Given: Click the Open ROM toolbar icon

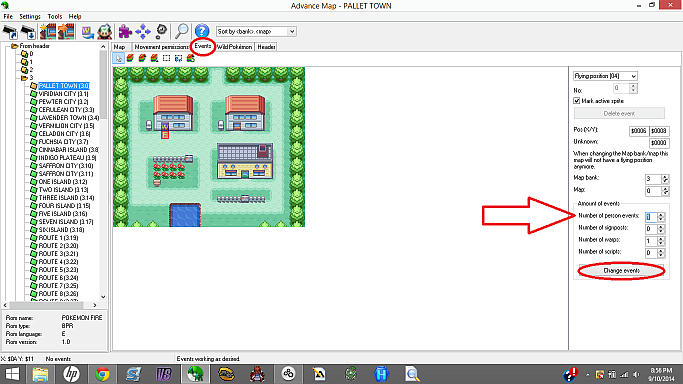Looking at the screenshot, I should 10,31.
